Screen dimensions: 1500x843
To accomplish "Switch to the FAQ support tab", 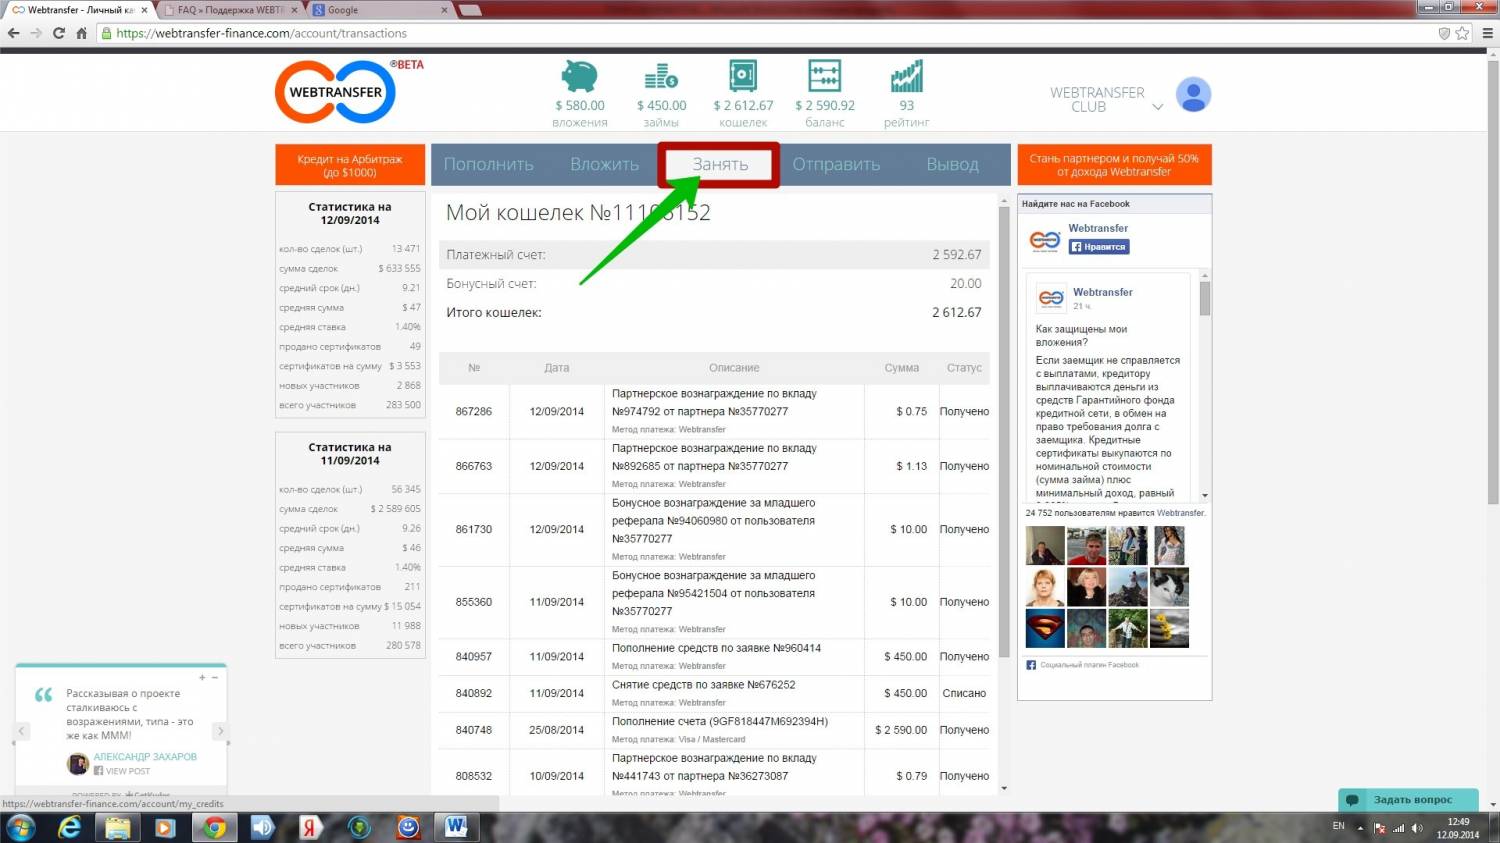I will [x=230, y=10].
